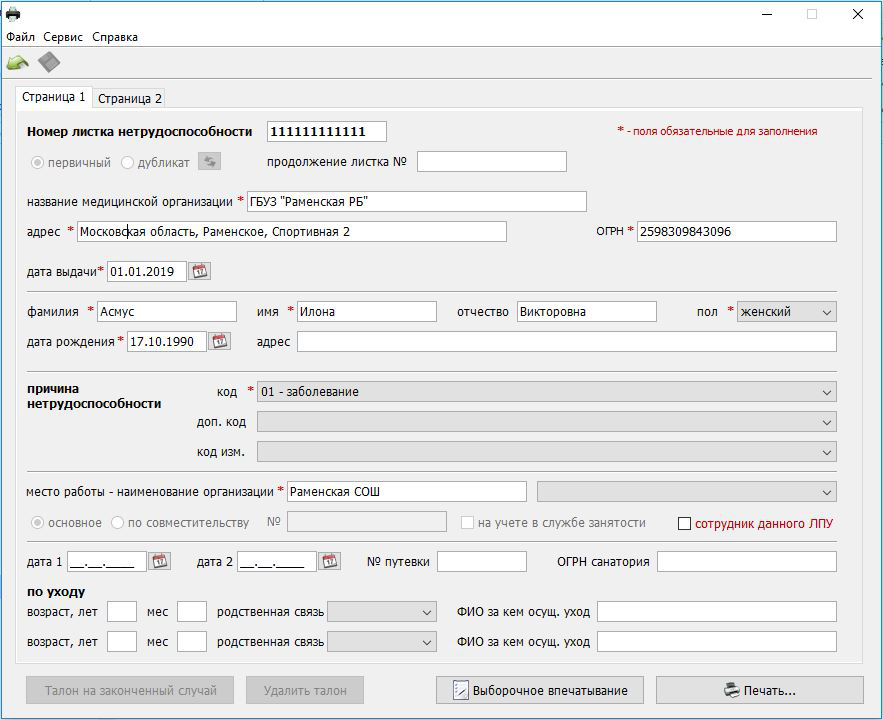Click swap arrows icon beside дубликат
This screenshot has height=720, width=883.
click(209, 162)
